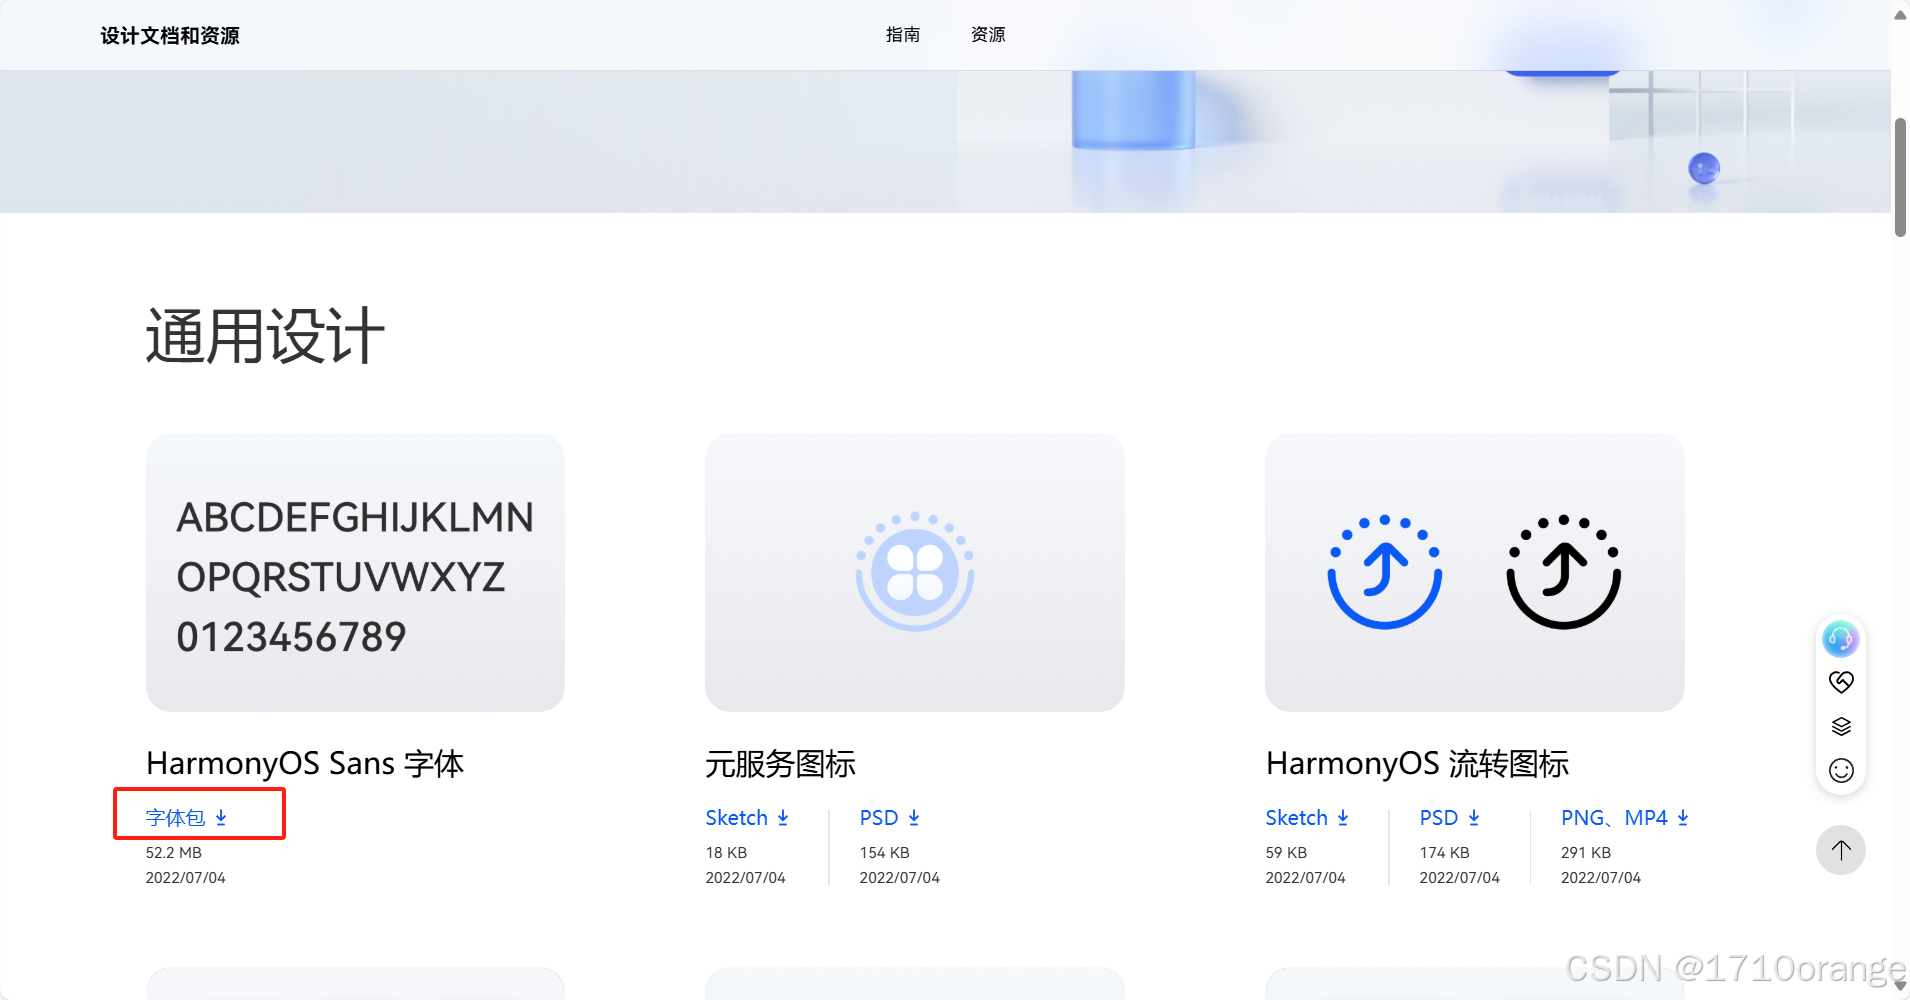The image size is (1910, 1000).
Task: Download the 字体包 font package
Action: click(186, 818)
